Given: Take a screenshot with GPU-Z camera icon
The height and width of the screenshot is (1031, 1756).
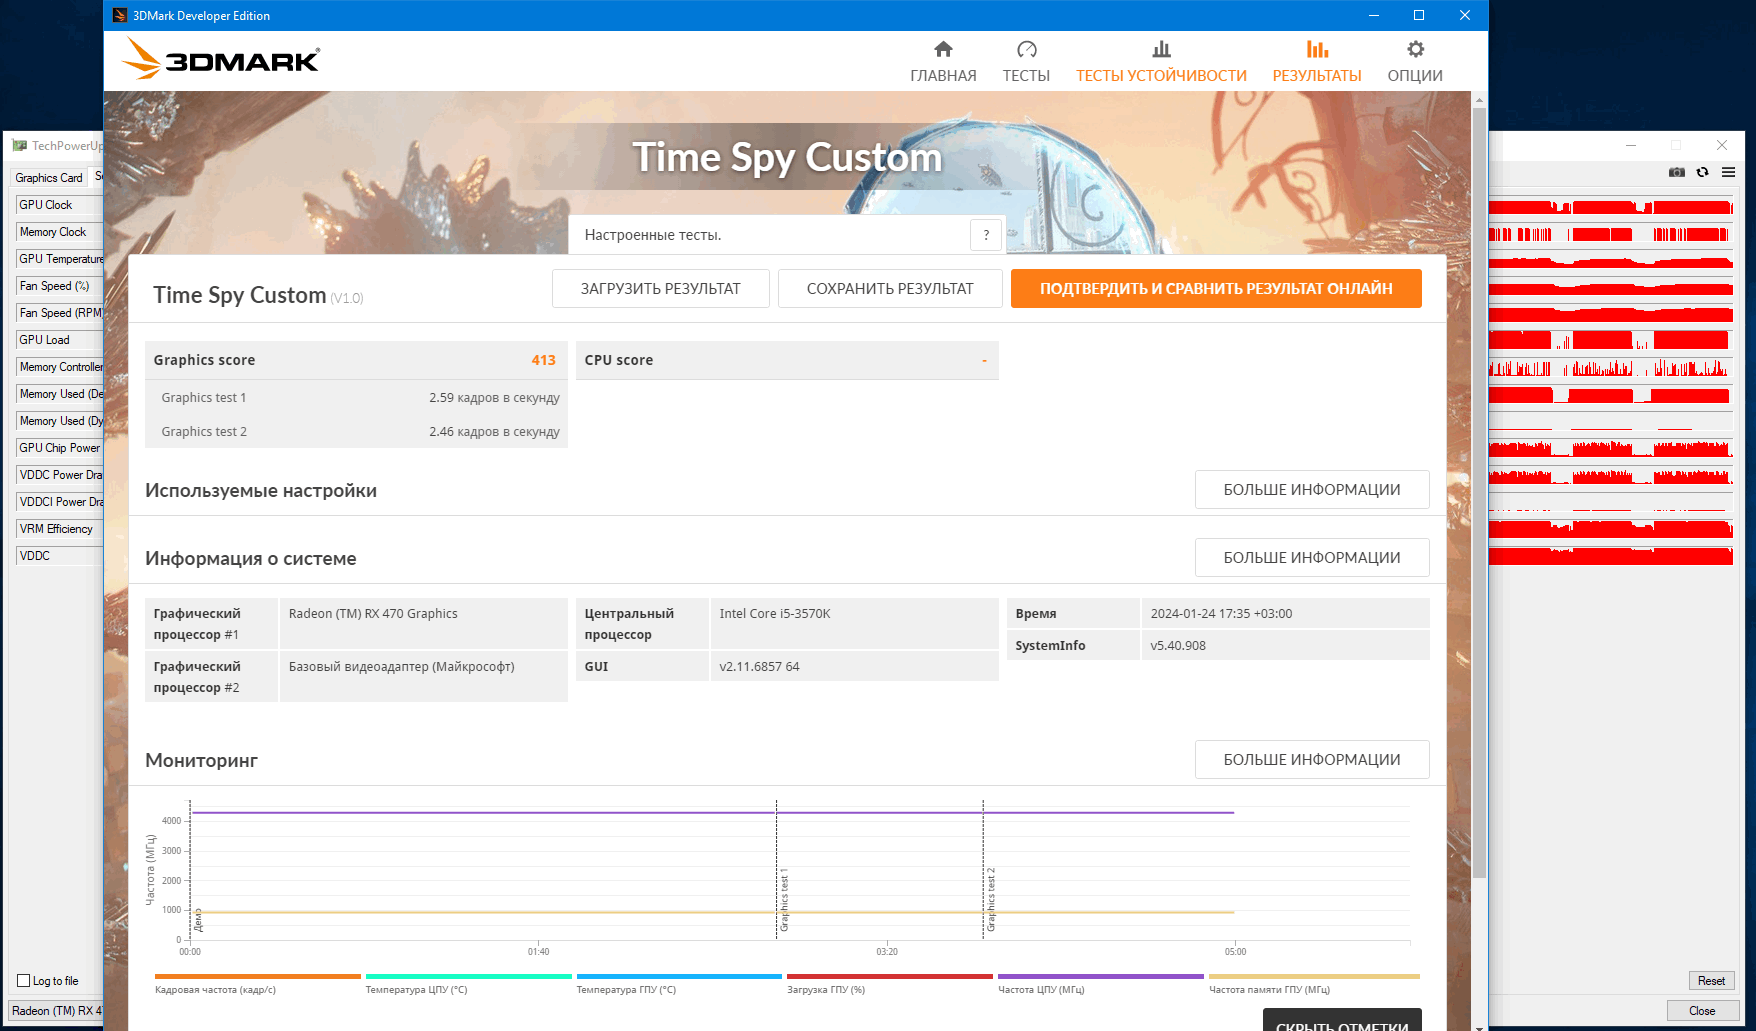Looking at the screenshot, I should (1677, 172).
